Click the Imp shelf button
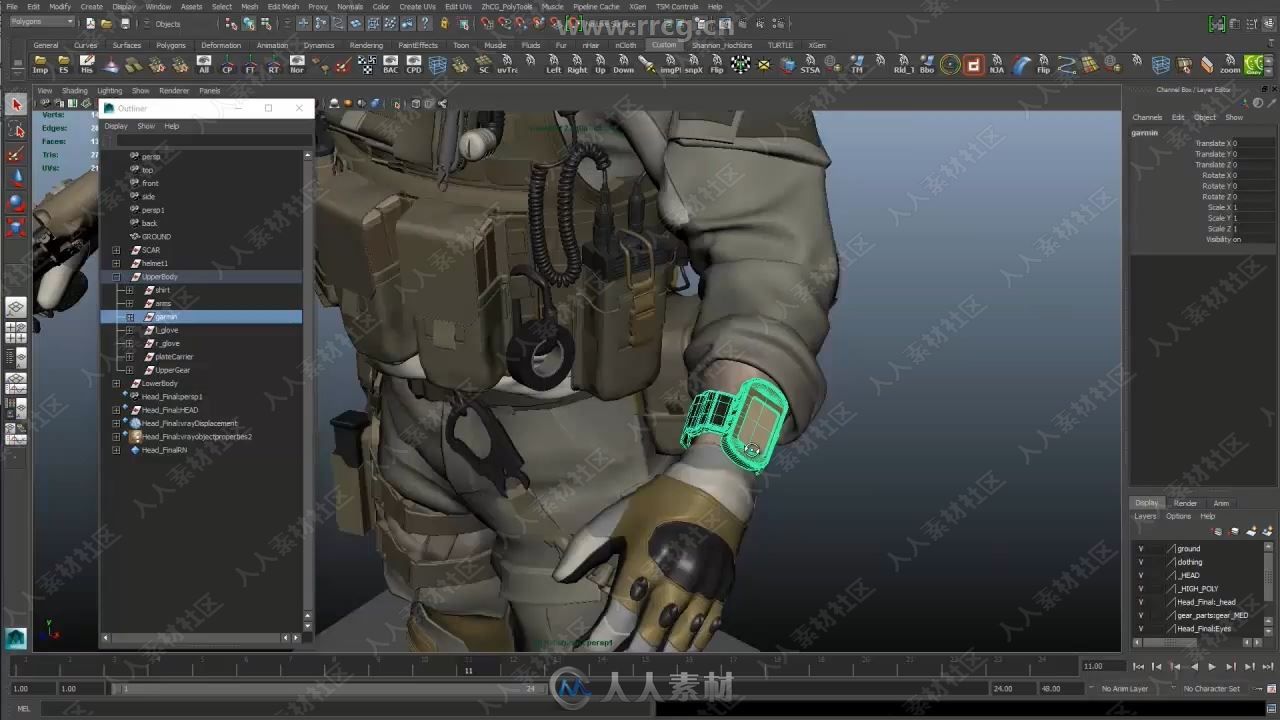Viewport: 1280px width, 720px height. (40, 66)
